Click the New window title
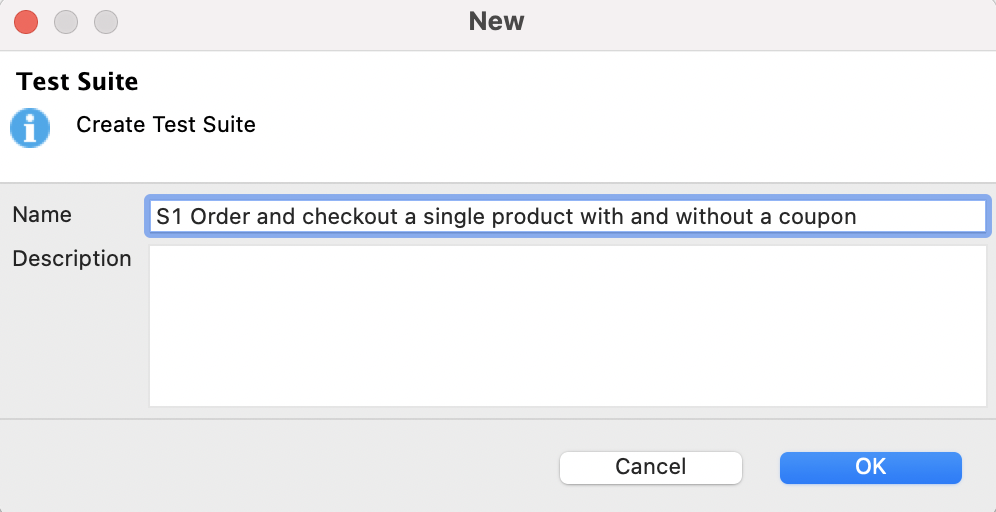The width and height of the screenshot is (996, 512). (496, 21)
